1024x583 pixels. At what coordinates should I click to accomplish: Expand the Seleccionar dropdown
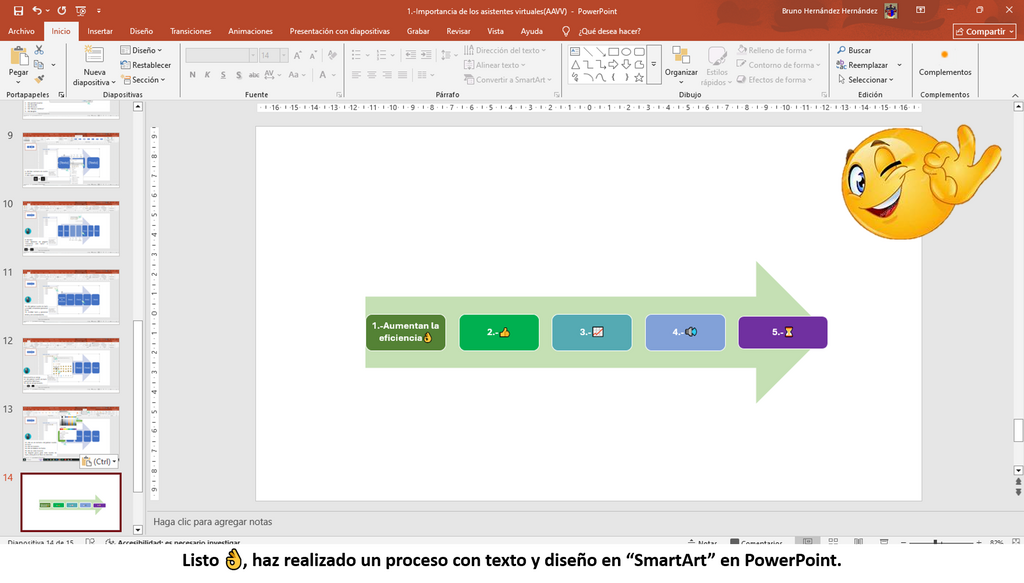click(865, 80)
